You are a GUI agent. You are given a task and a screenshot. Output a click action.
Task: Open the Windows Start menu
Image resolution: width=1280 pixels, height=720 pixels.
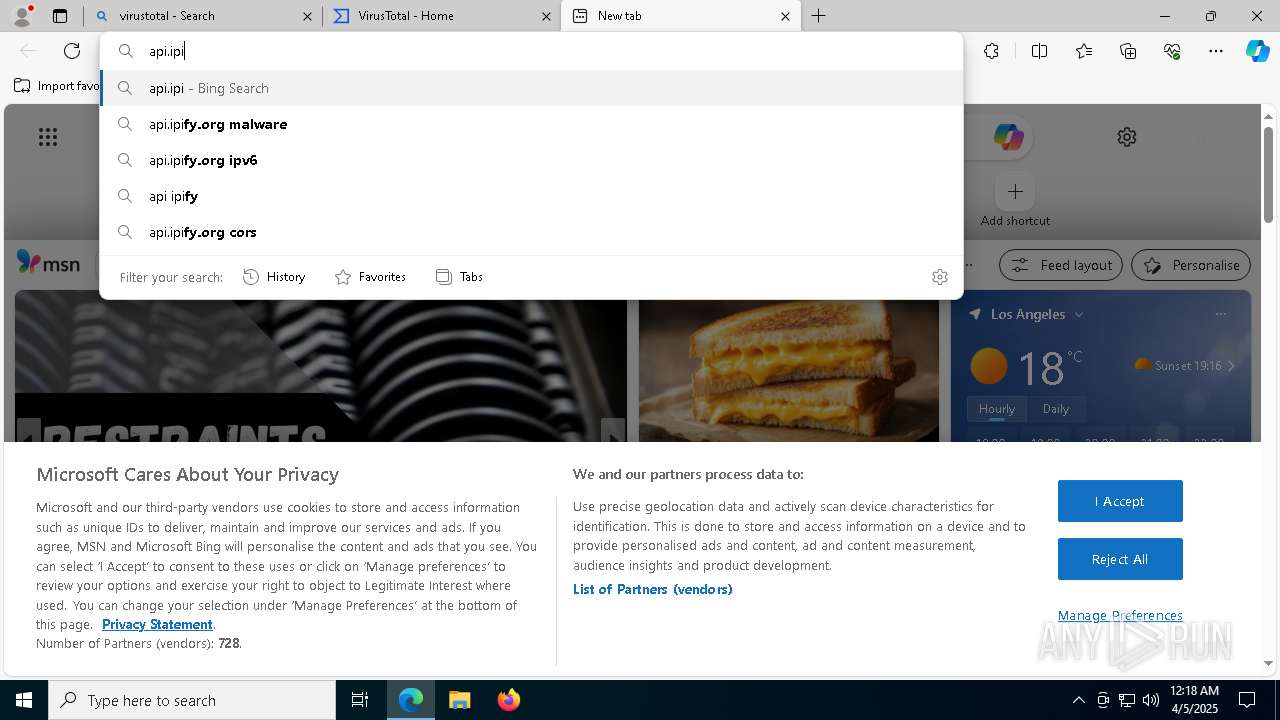24,700
